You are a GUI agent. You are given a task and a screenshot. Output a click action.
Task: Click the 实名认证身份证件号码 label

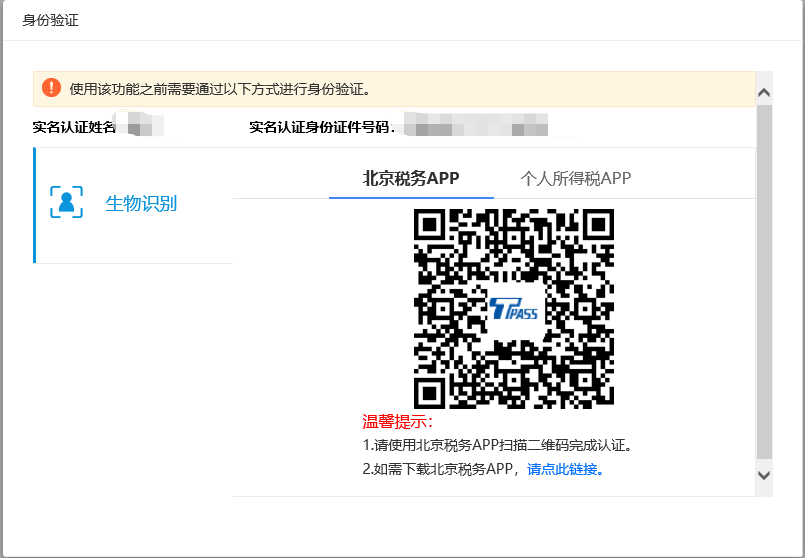click(x=322, y=127)
